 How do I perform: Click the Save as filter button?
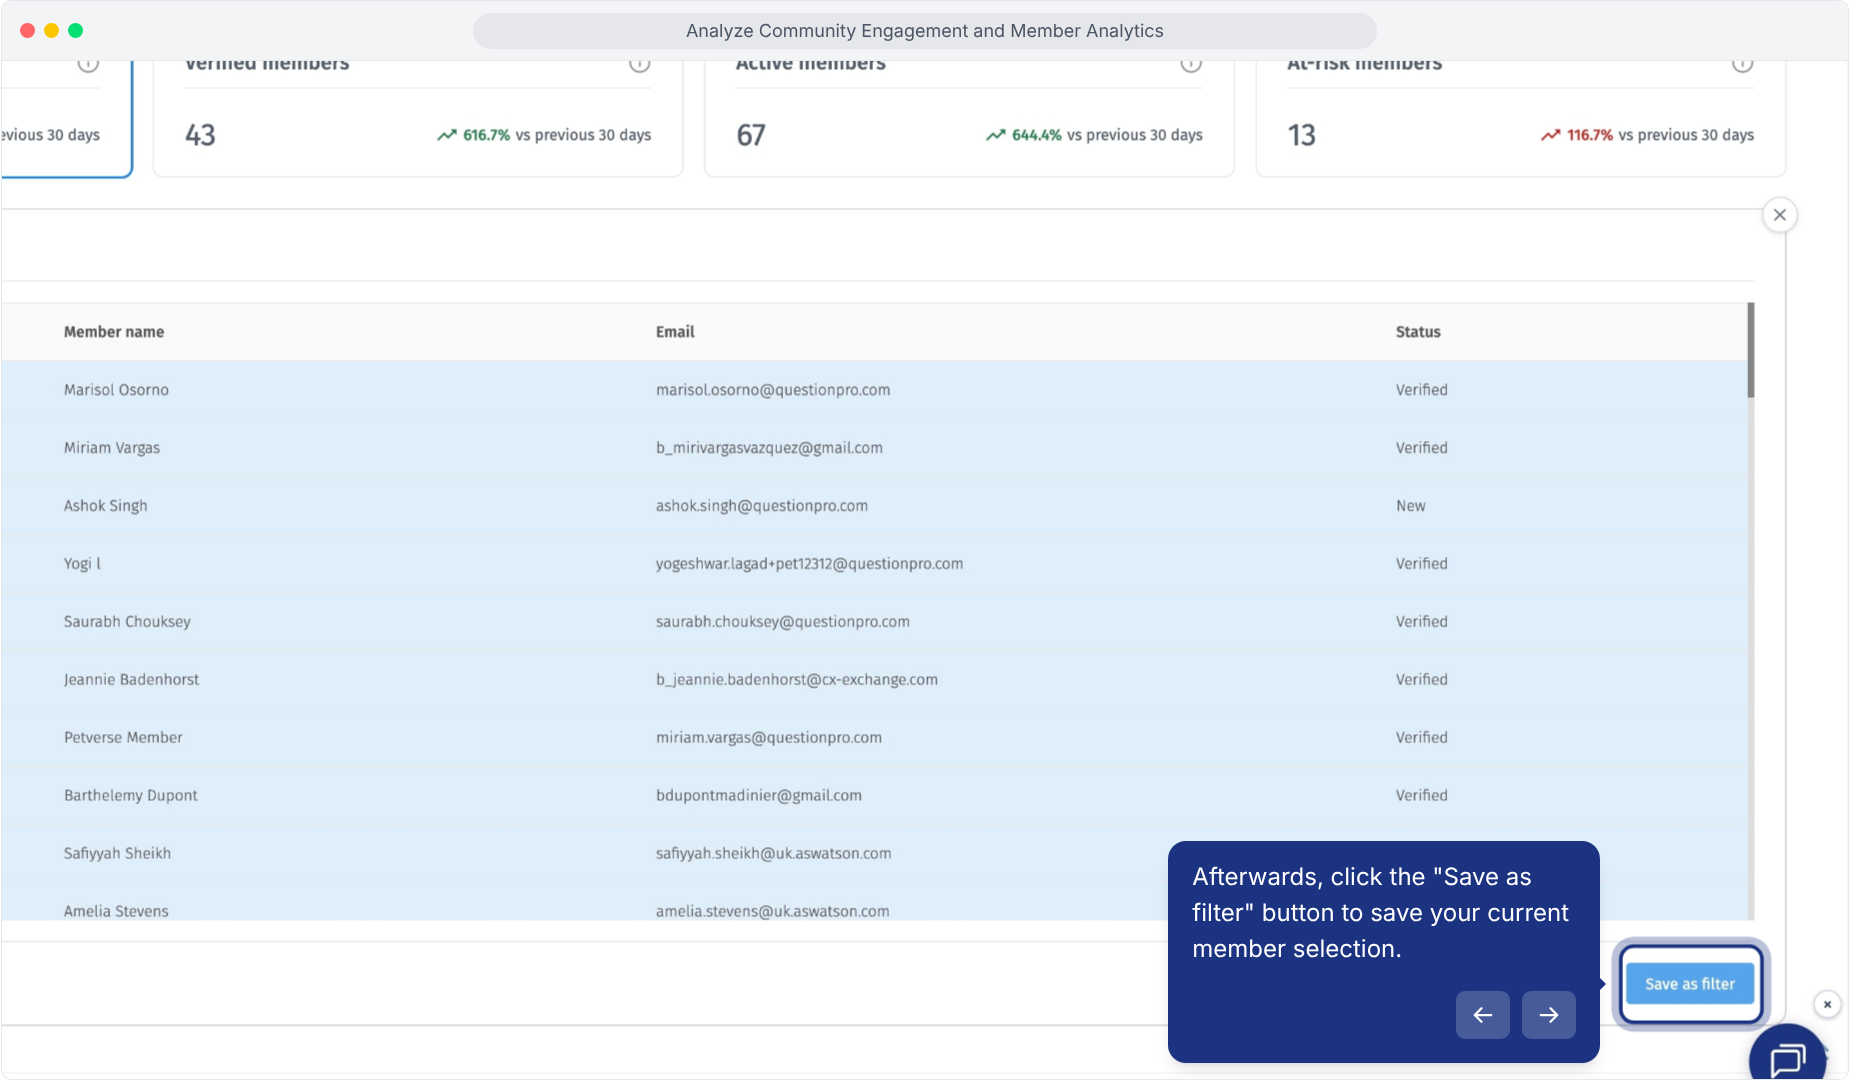click(x=1690, y=984)
